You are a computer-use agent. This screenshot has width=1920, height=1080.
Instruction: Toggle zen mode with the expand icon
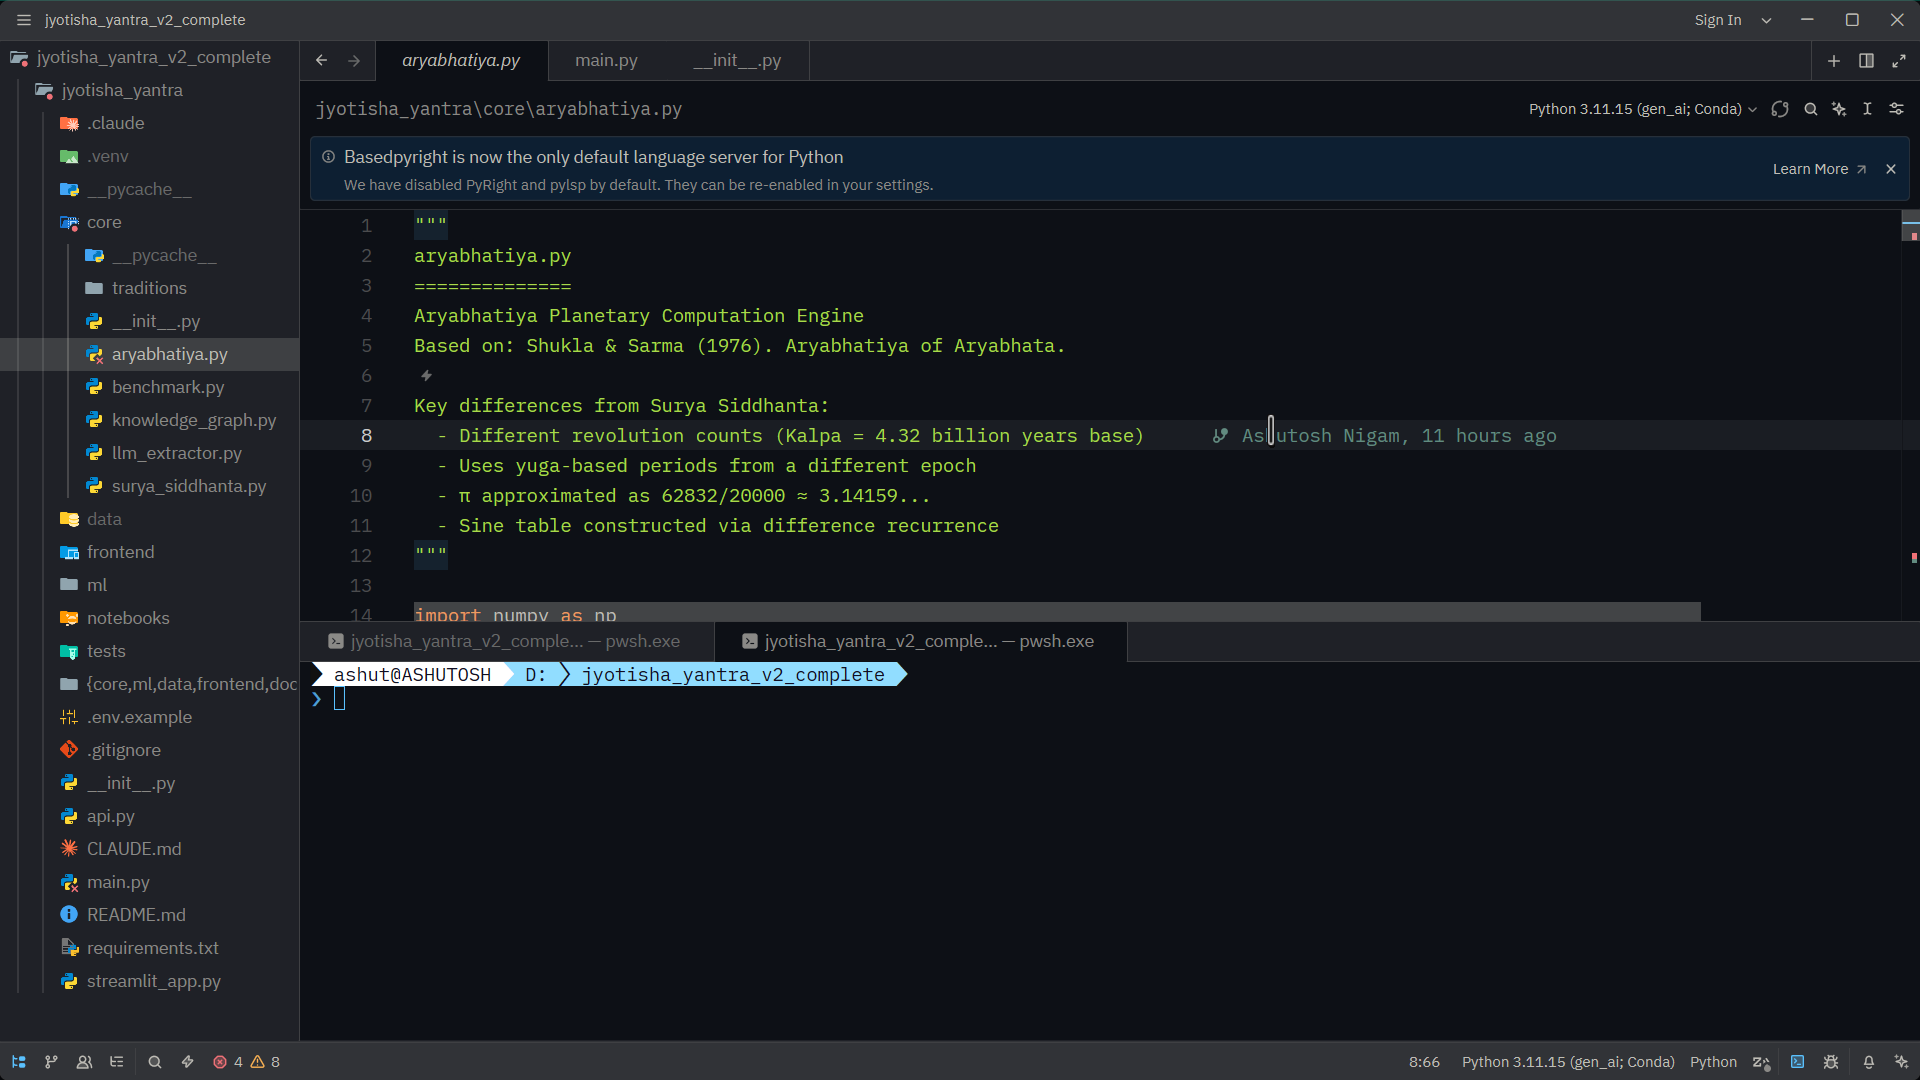tap(1899, 60)
